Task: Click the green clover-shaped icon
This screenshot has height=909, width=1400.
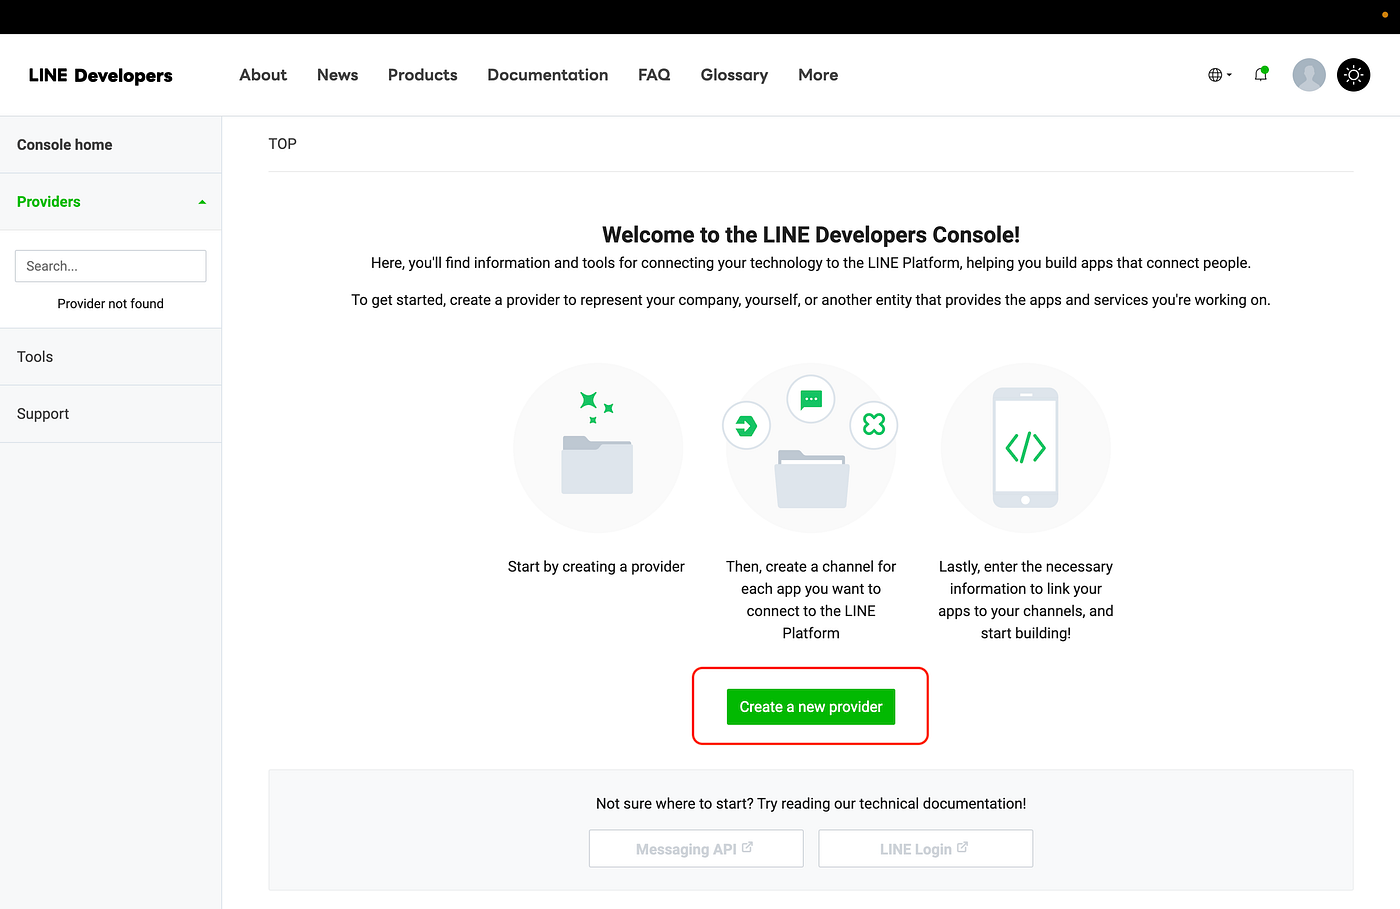Action: click(874, 425)
